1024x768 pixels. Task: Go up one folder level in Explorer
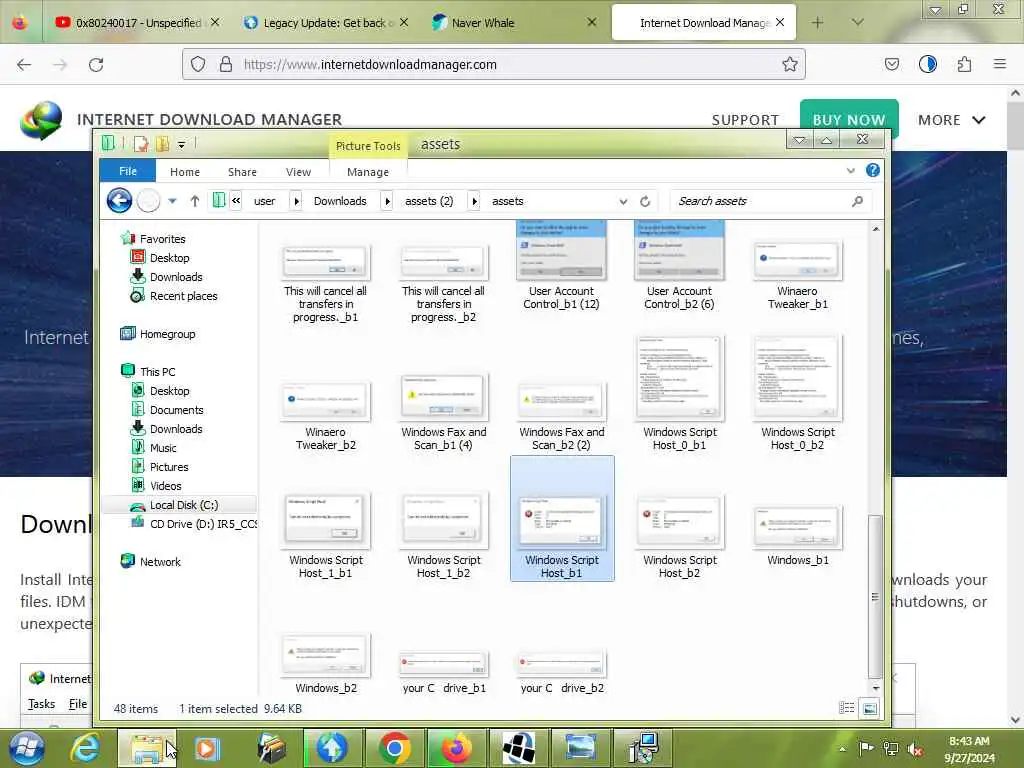pos(195,201)
